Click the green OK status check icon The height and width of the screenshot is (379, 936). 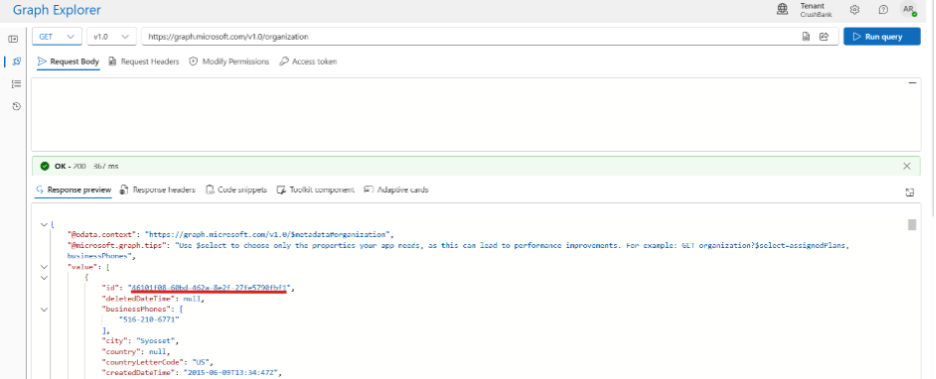[x=45, y=166]
